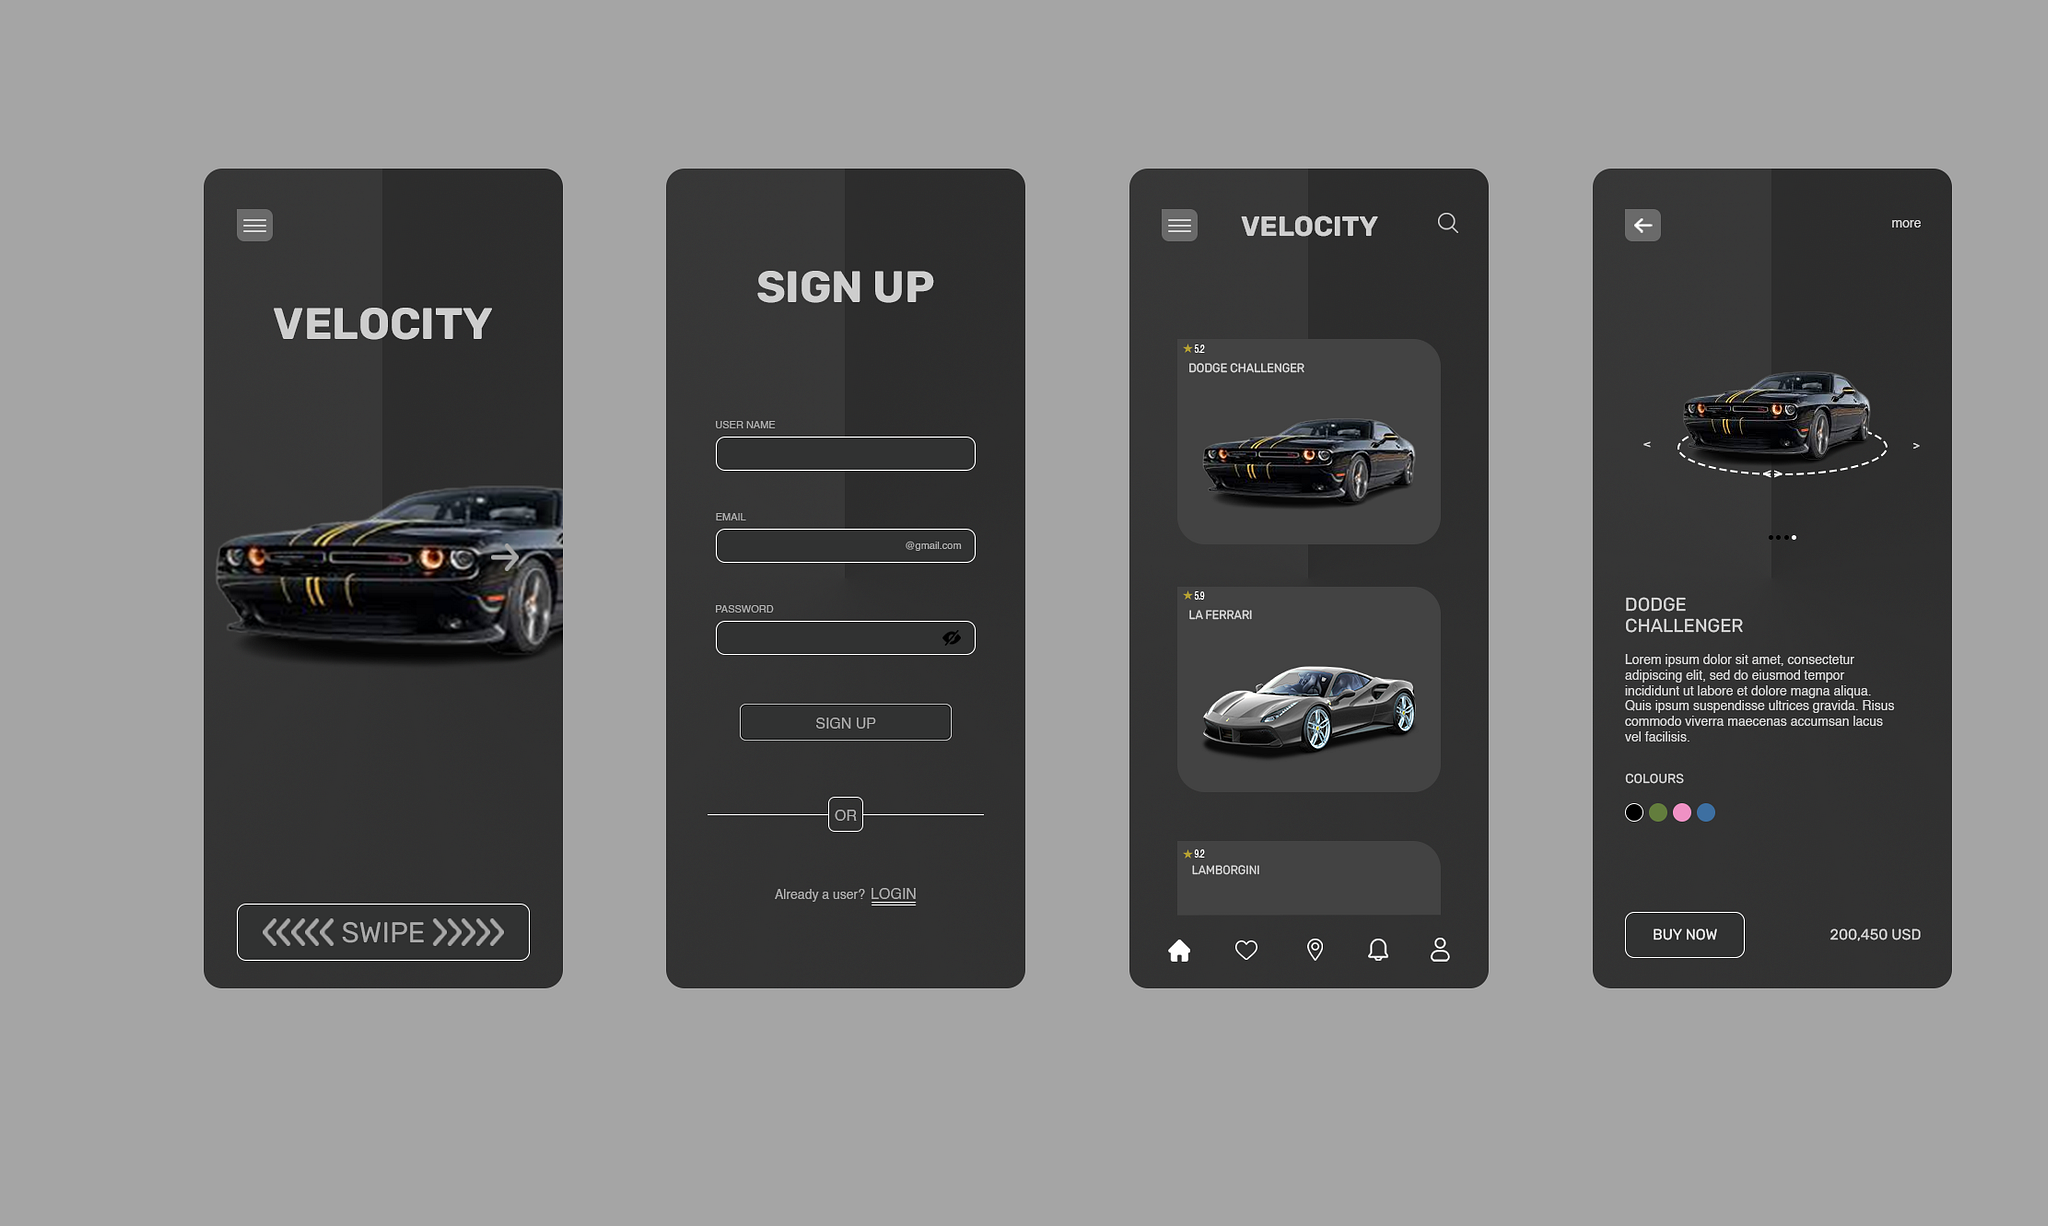2048x1226 pixels.
Task: Click the heart/favorites icon in bottom nav
Action: click(1246, 949)
